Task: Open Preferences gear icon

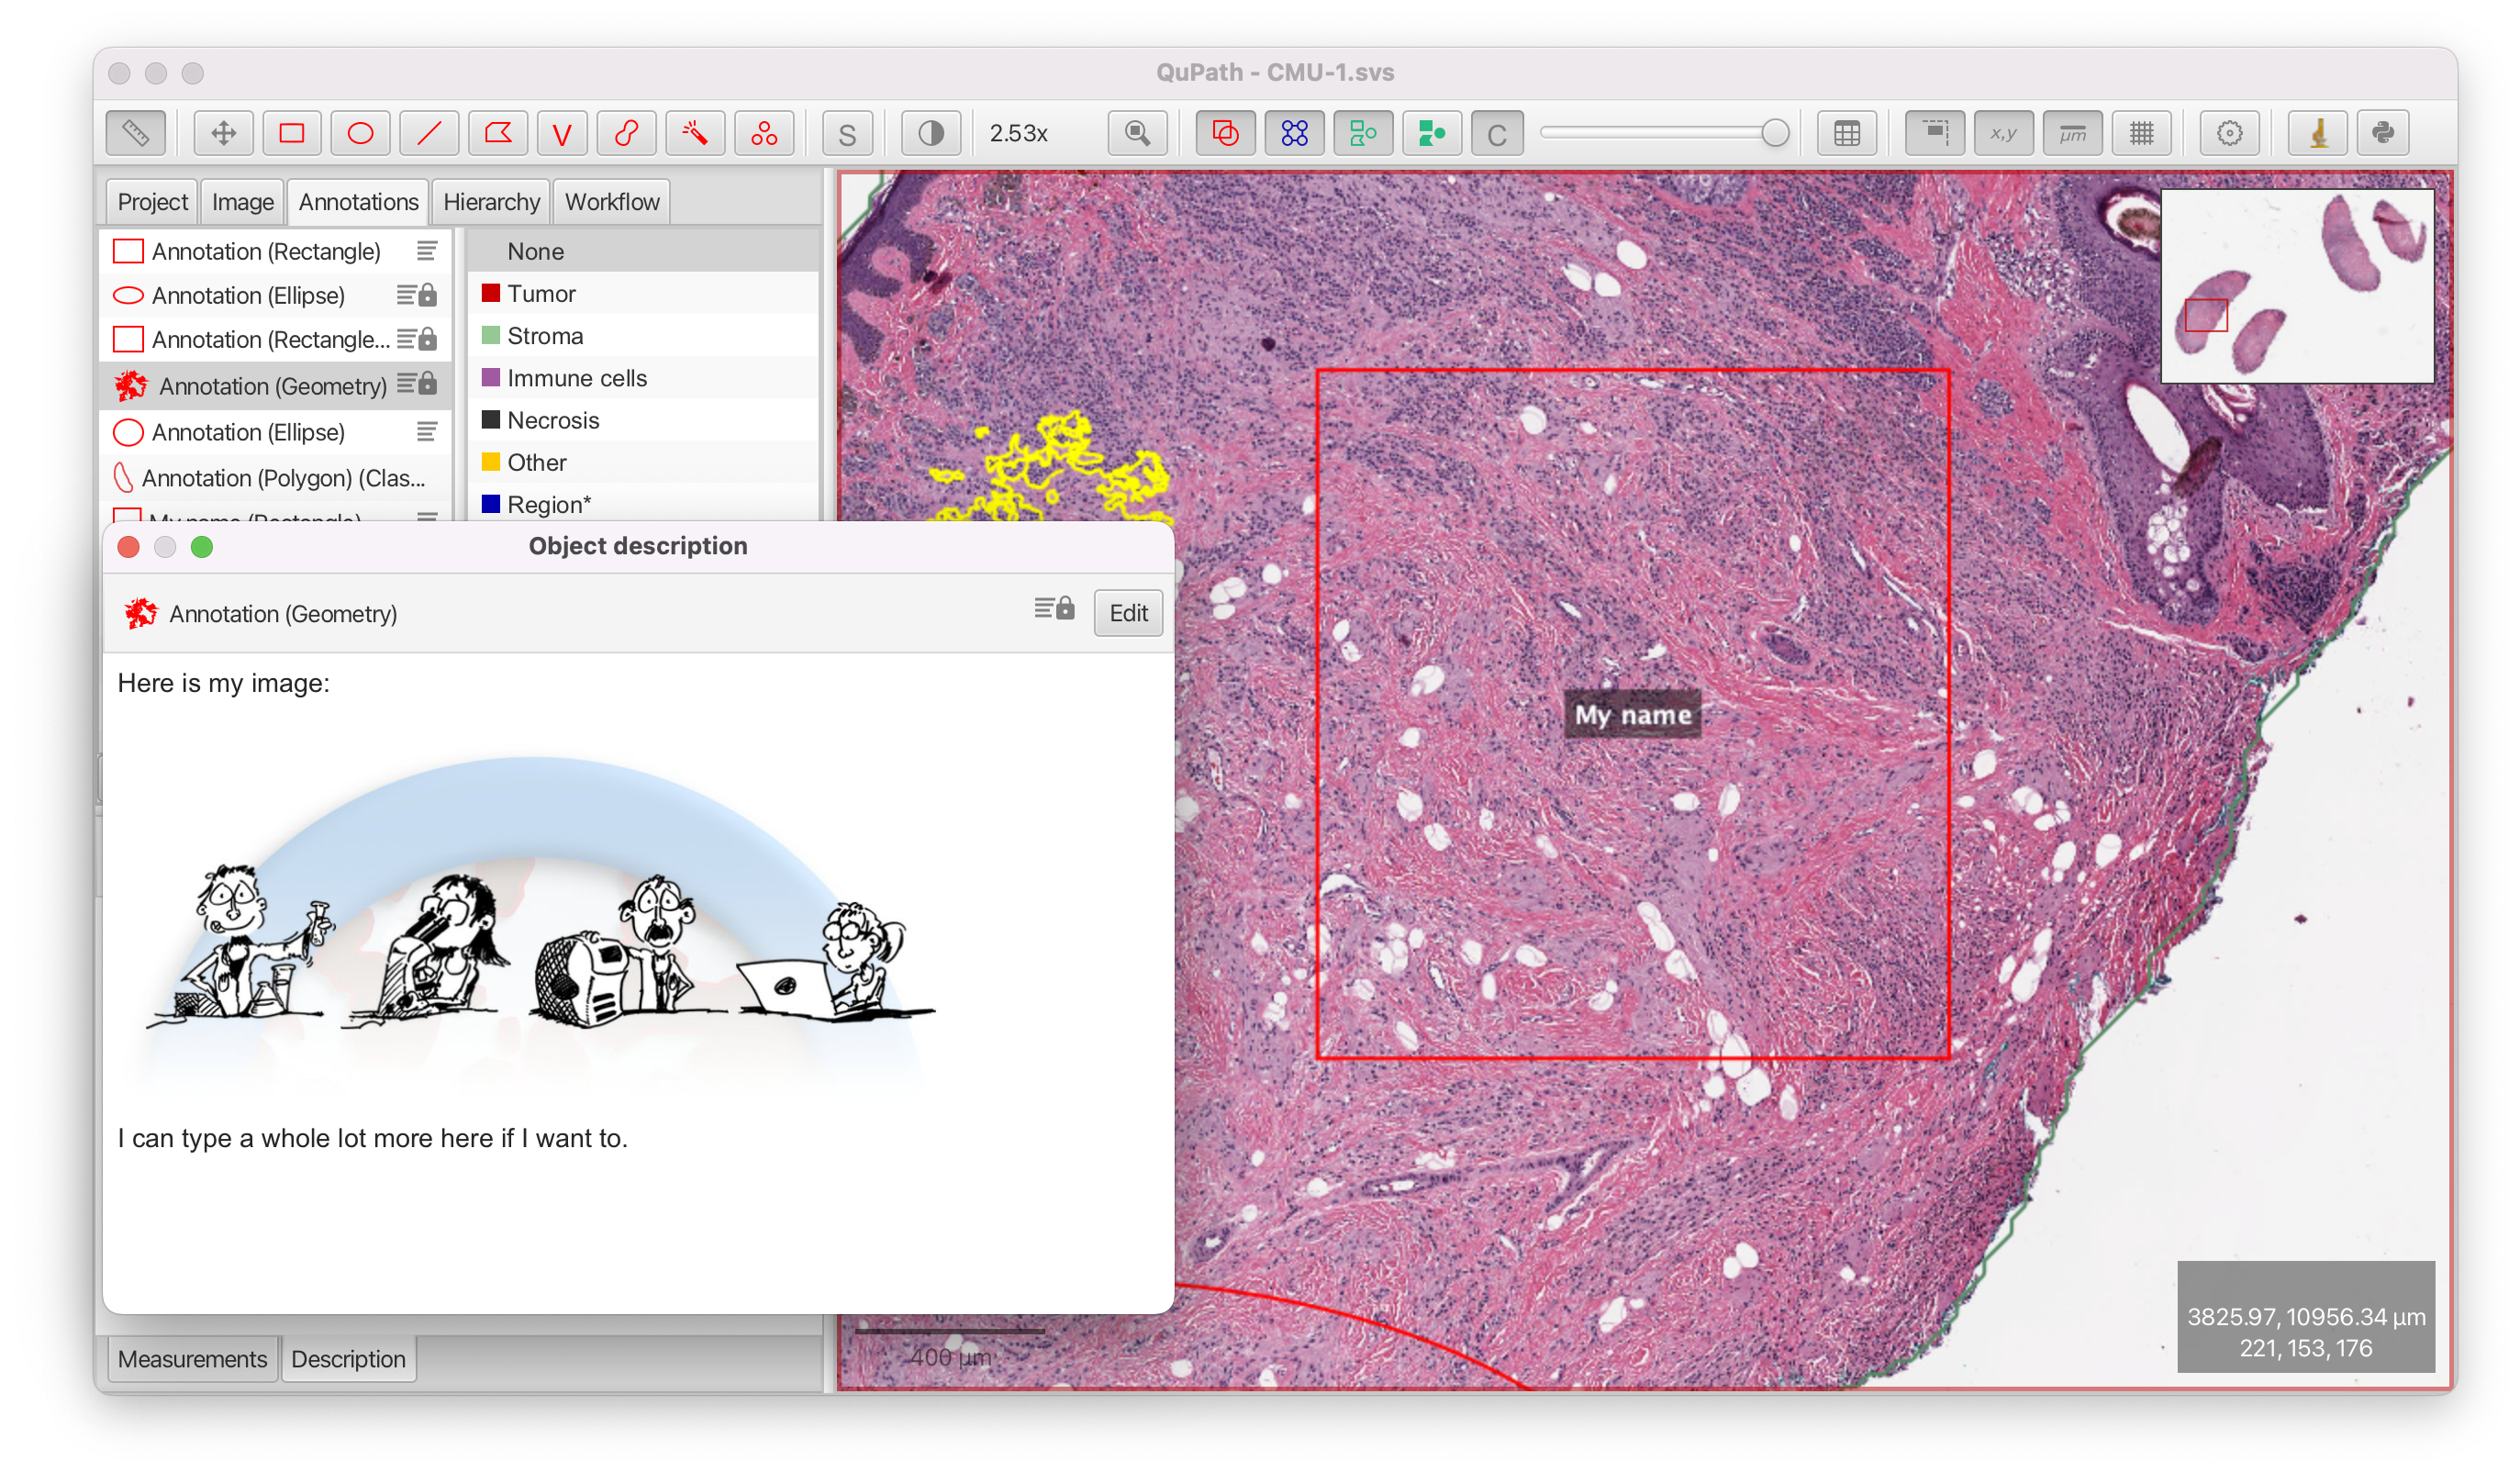Action: [x=2229, y=133]
